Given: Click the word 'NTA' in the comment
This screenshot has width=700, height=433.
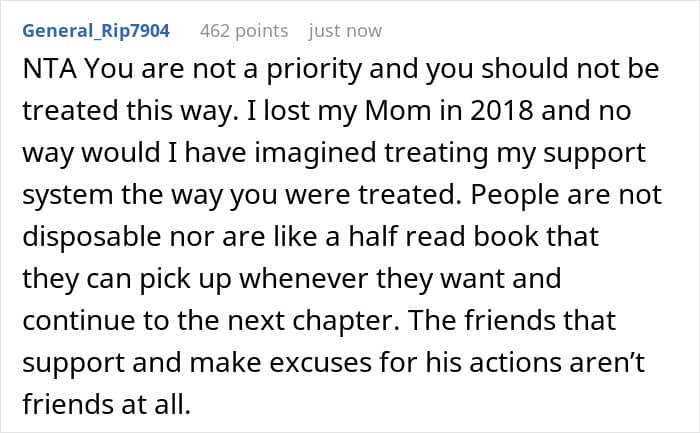Looking at the screenshot, I should pos(47,72).
